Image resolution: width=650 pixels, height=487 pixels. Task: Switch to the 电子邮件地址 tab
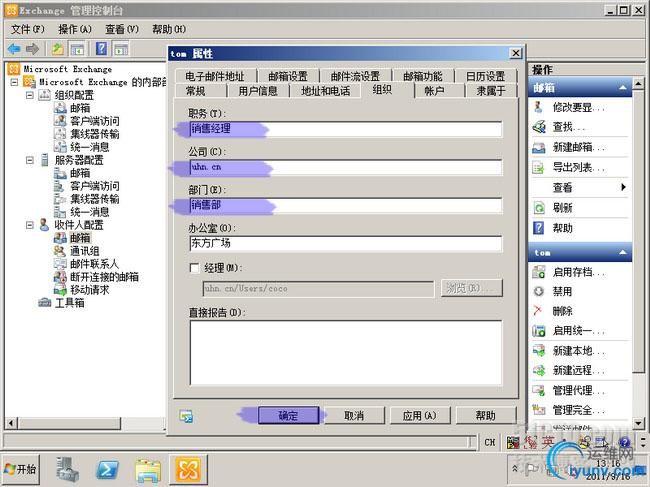215,76
